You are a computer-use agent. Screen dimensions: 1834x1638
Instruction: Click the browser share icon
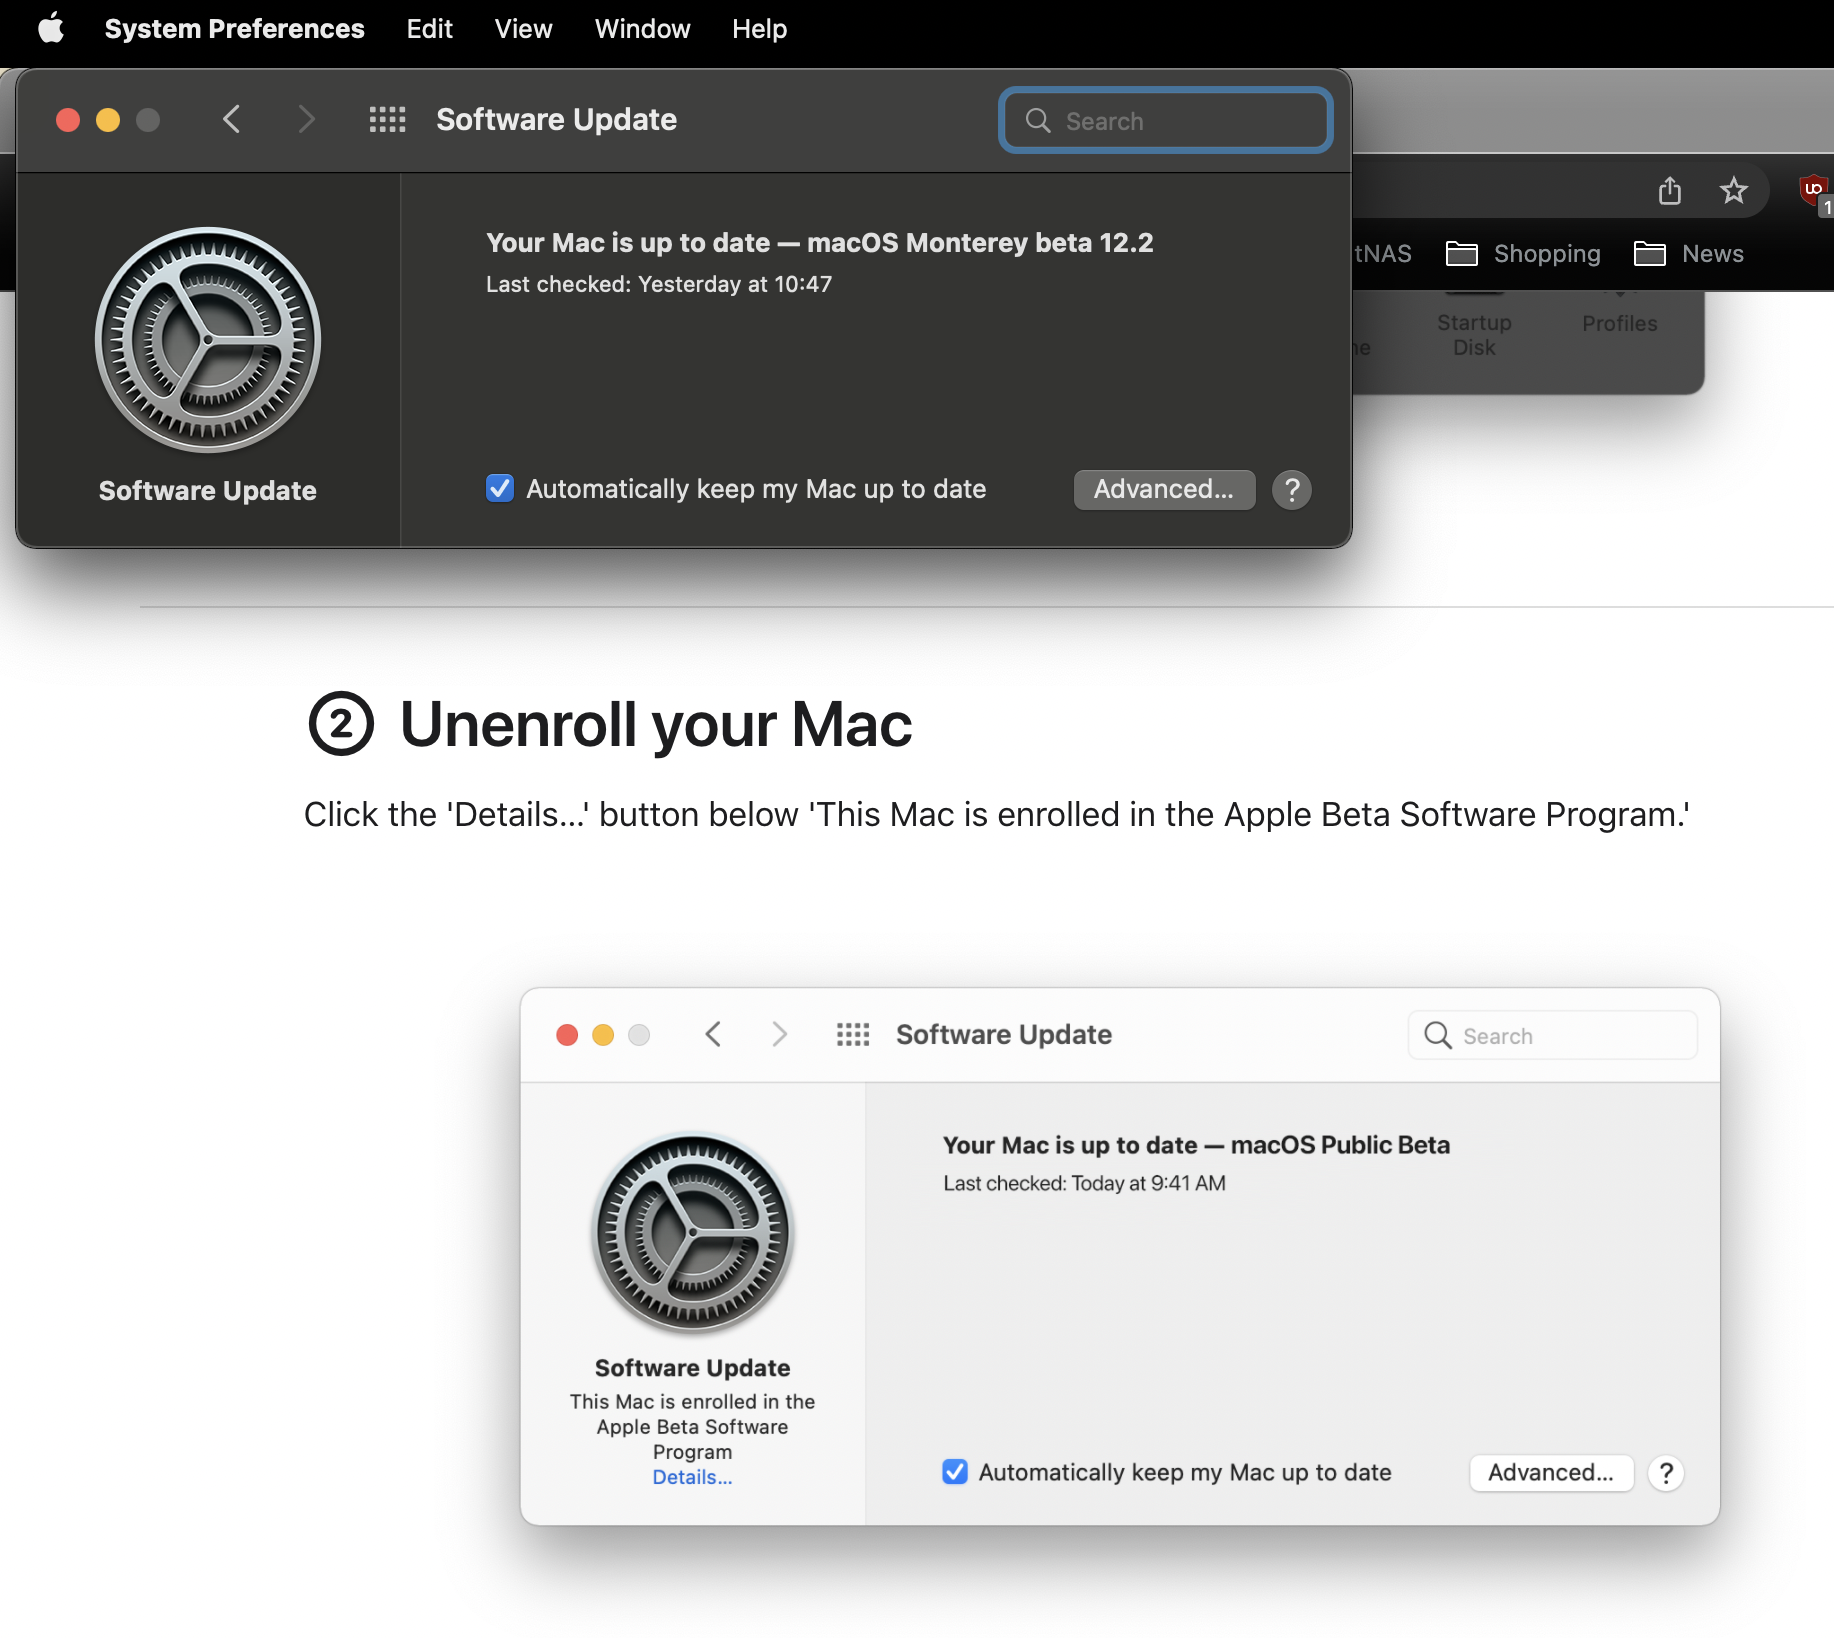tap(1669, 190)
